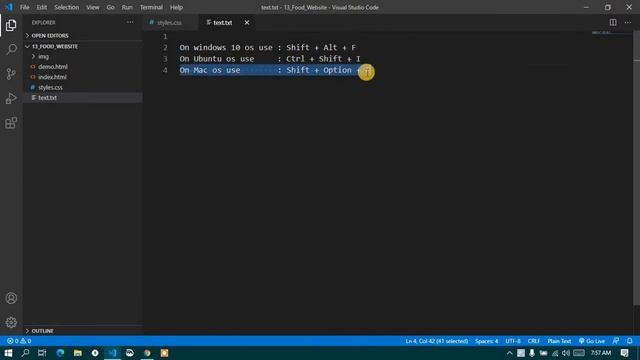Switch to the VS Code taskbar icon
This screenshot has height=360, width=640.
click(x=112, y=353)
